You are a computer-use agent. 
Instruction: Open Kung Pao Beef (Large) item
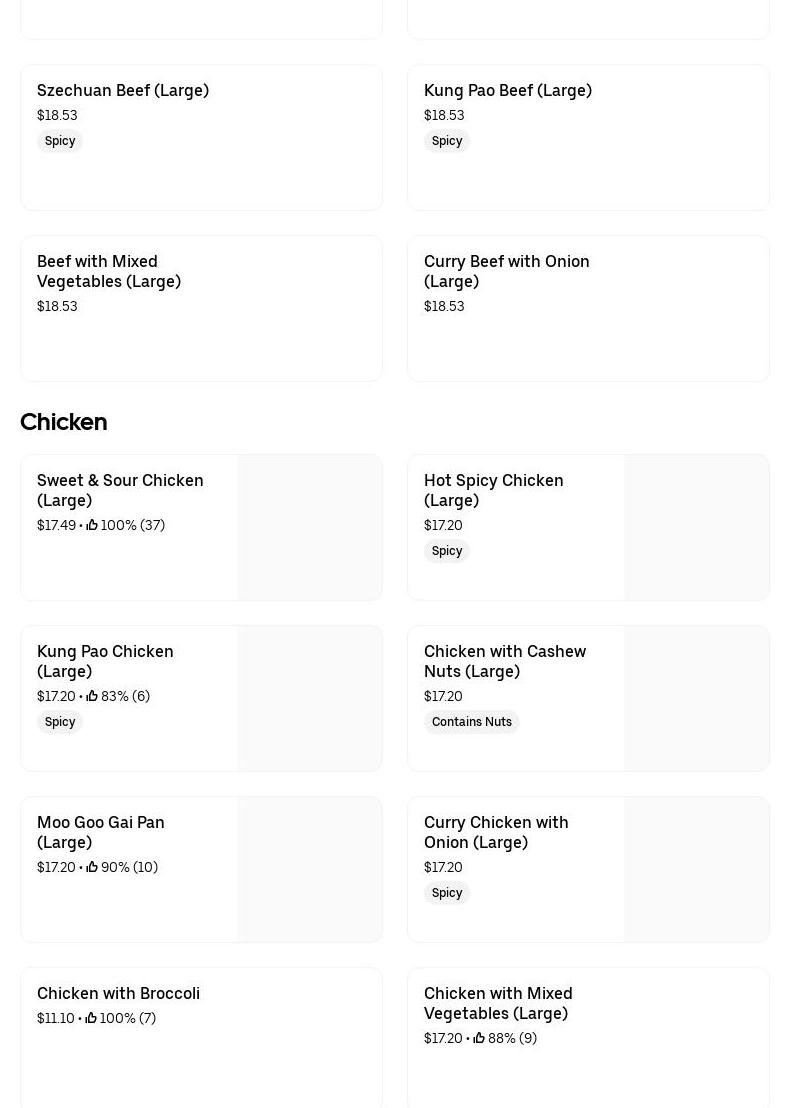coord(508,90)
